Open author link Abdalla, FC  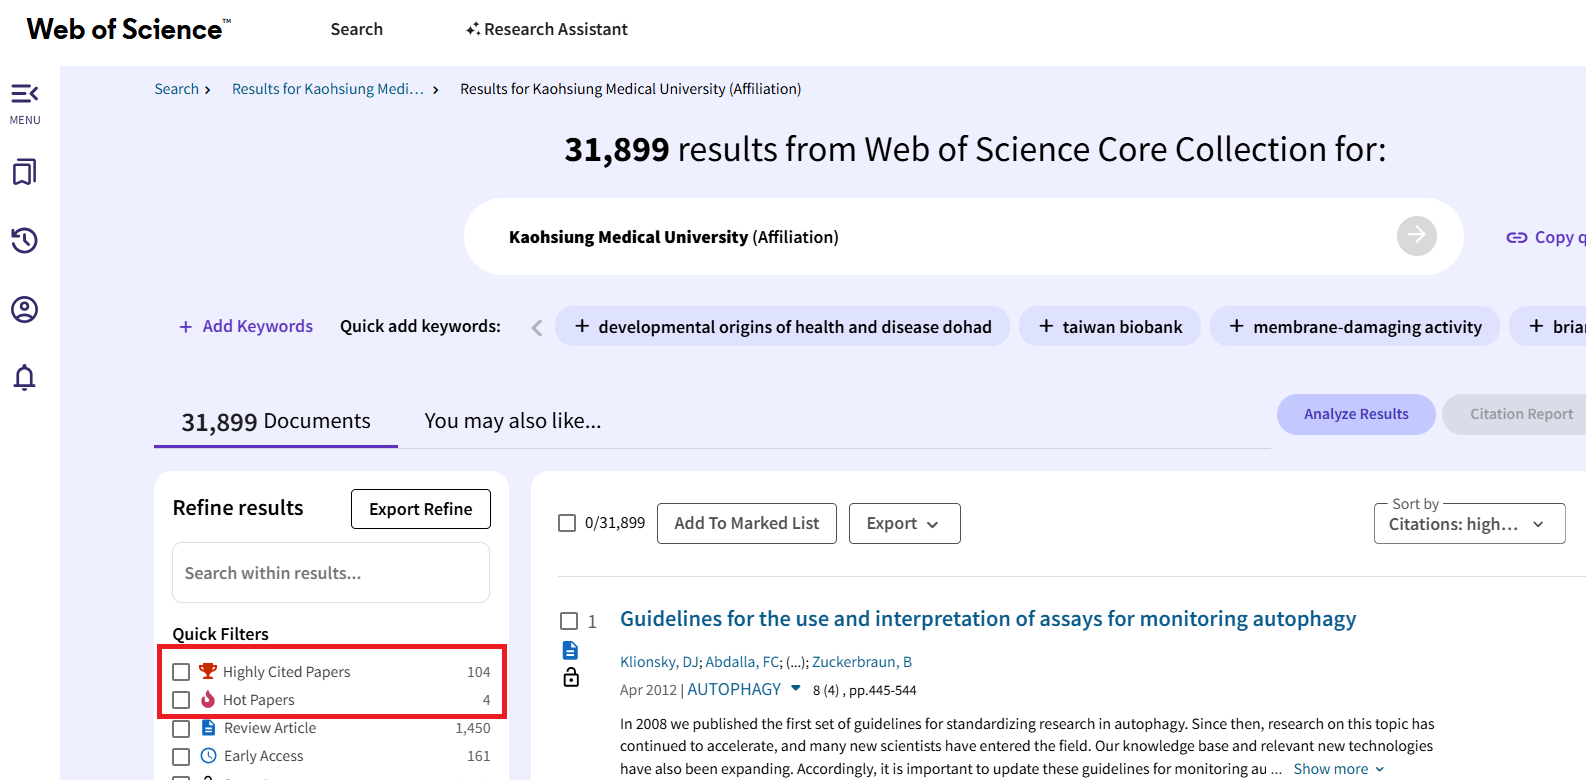(742, 662)
